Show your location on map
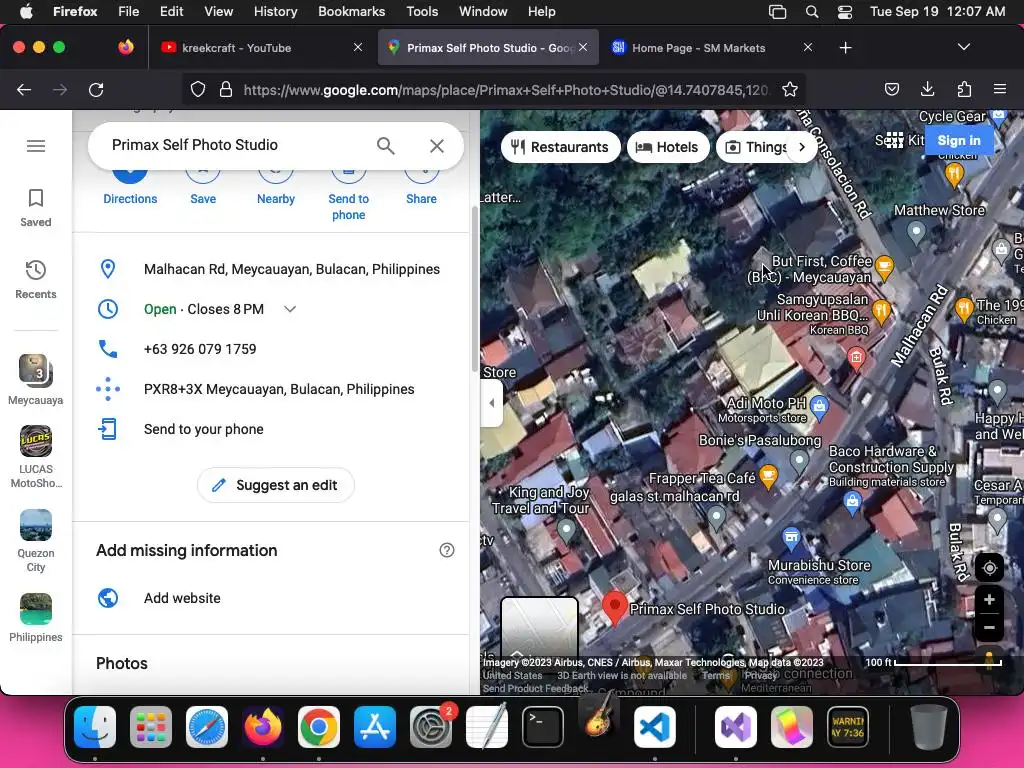This screenshot has width=1024, height=768. pyautogui.click(x=989, y=568)
